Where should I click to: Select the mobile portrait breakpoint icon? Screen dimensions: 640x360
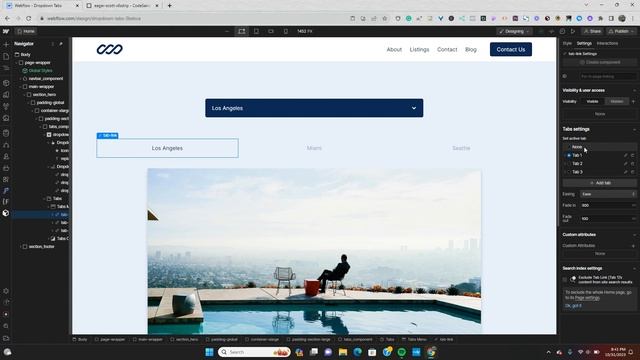click(x=286, y=31)
